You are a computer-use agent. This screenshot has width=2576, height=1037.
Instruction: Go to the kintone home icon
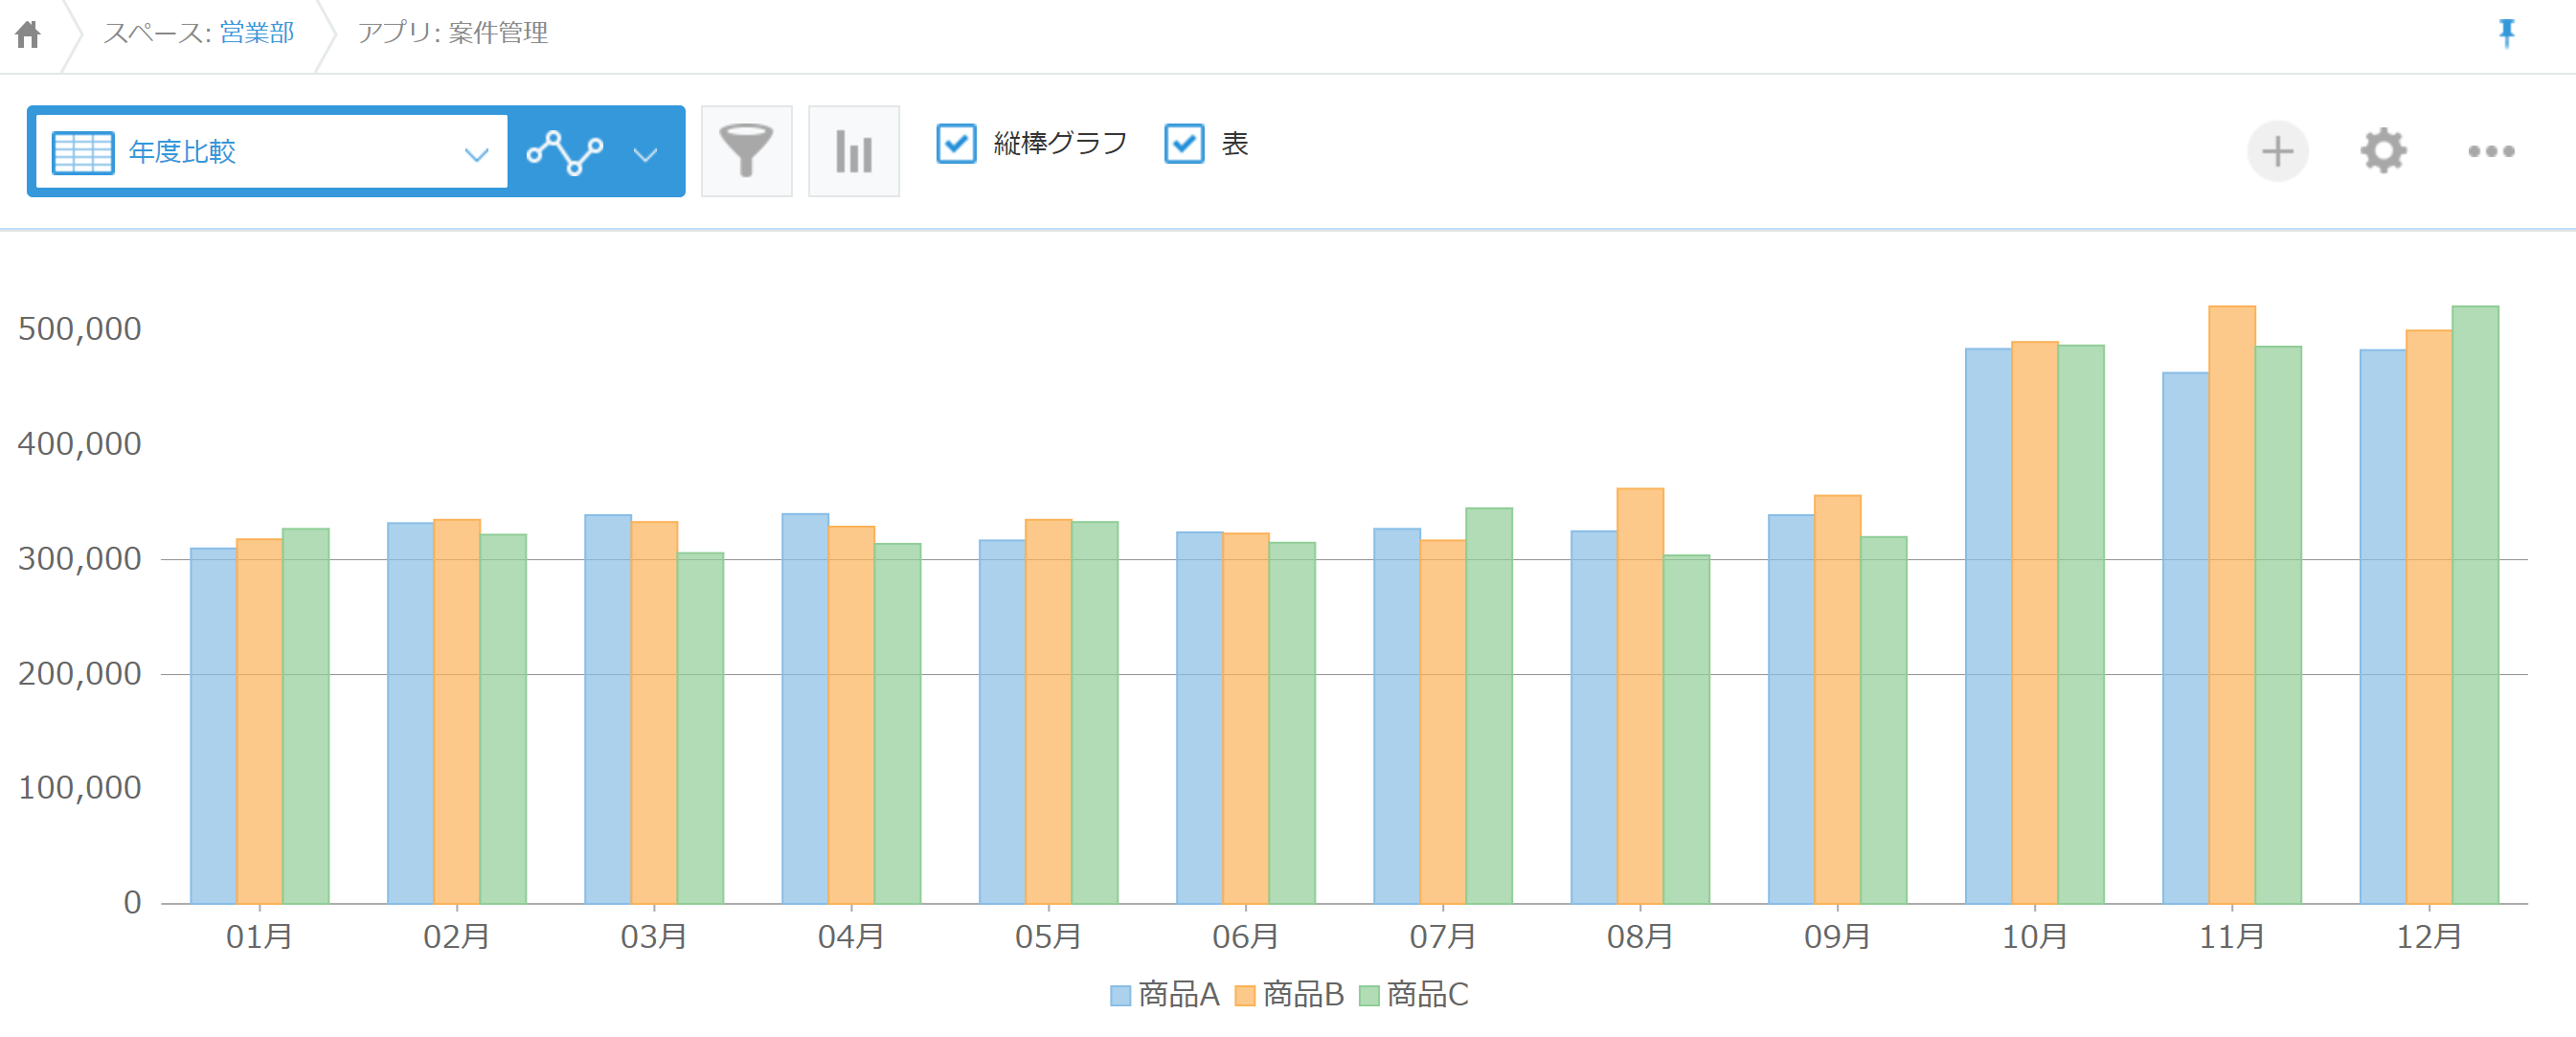pos(28,35)
